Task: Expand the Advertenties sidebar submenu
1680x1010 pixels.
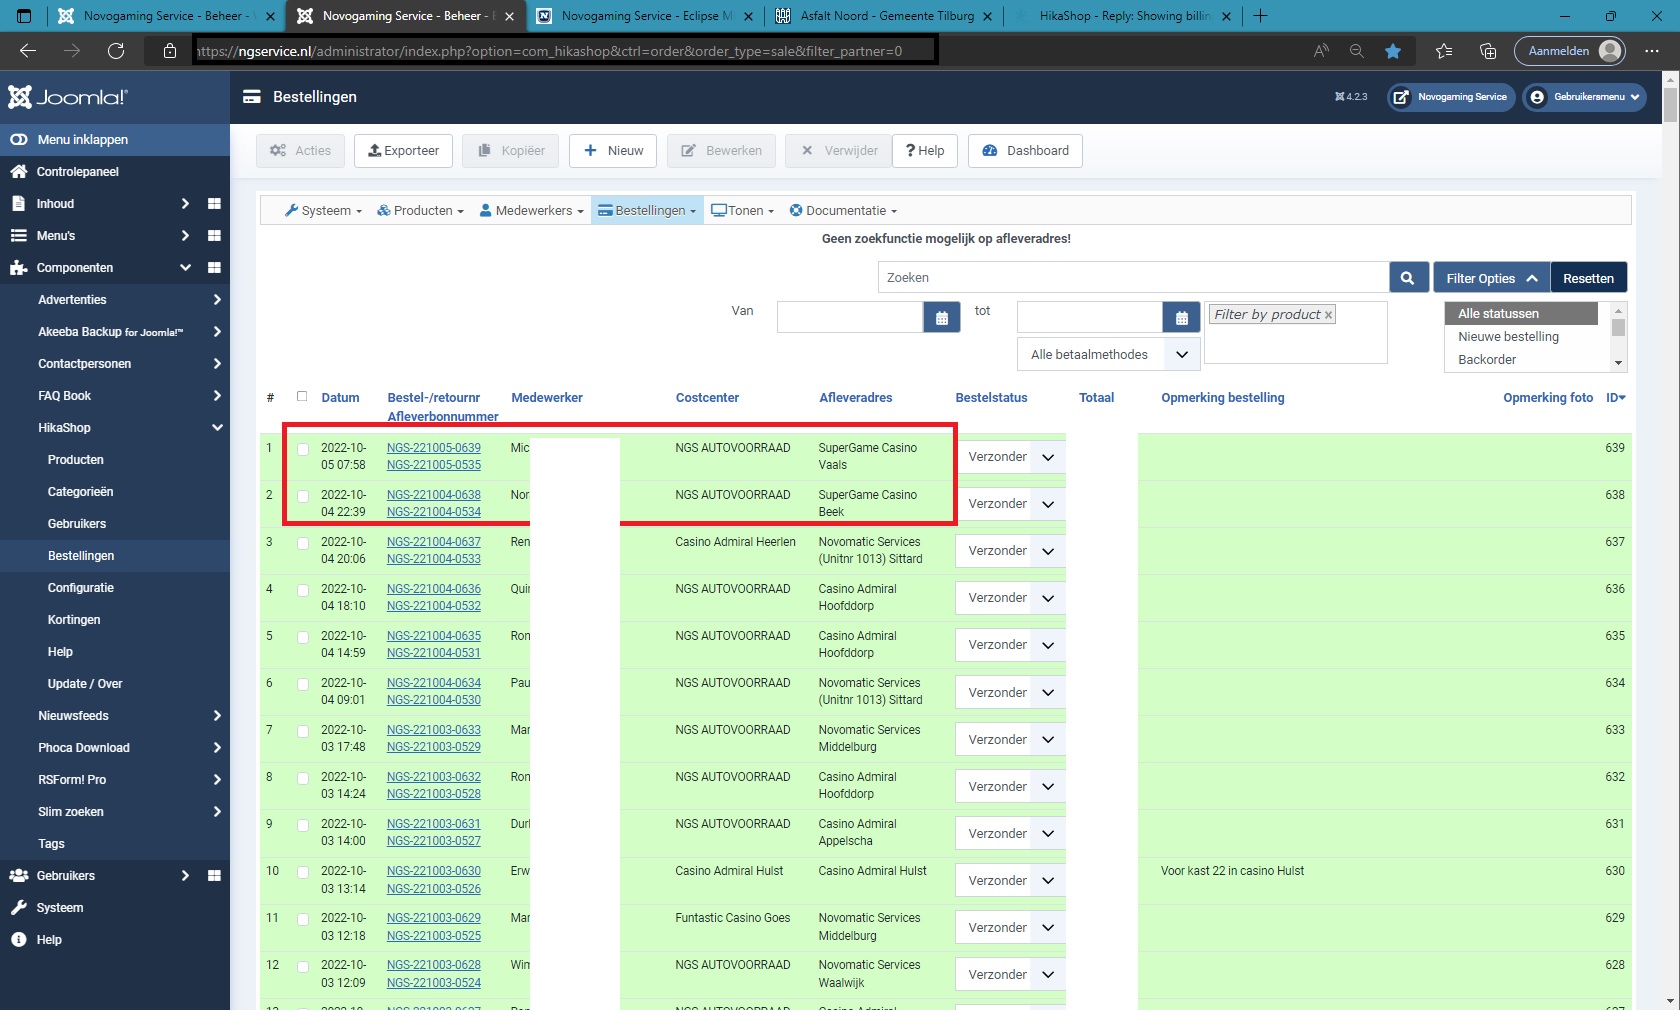Action: point(217,300)
